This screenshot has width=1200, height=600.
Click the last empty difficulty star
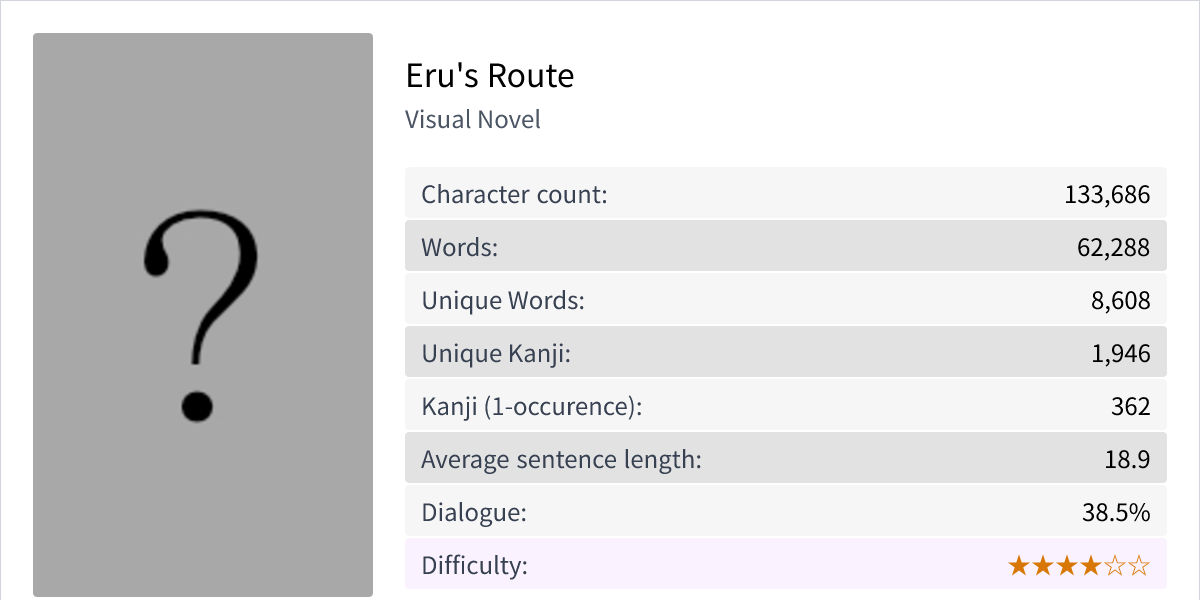point(1140,566)
